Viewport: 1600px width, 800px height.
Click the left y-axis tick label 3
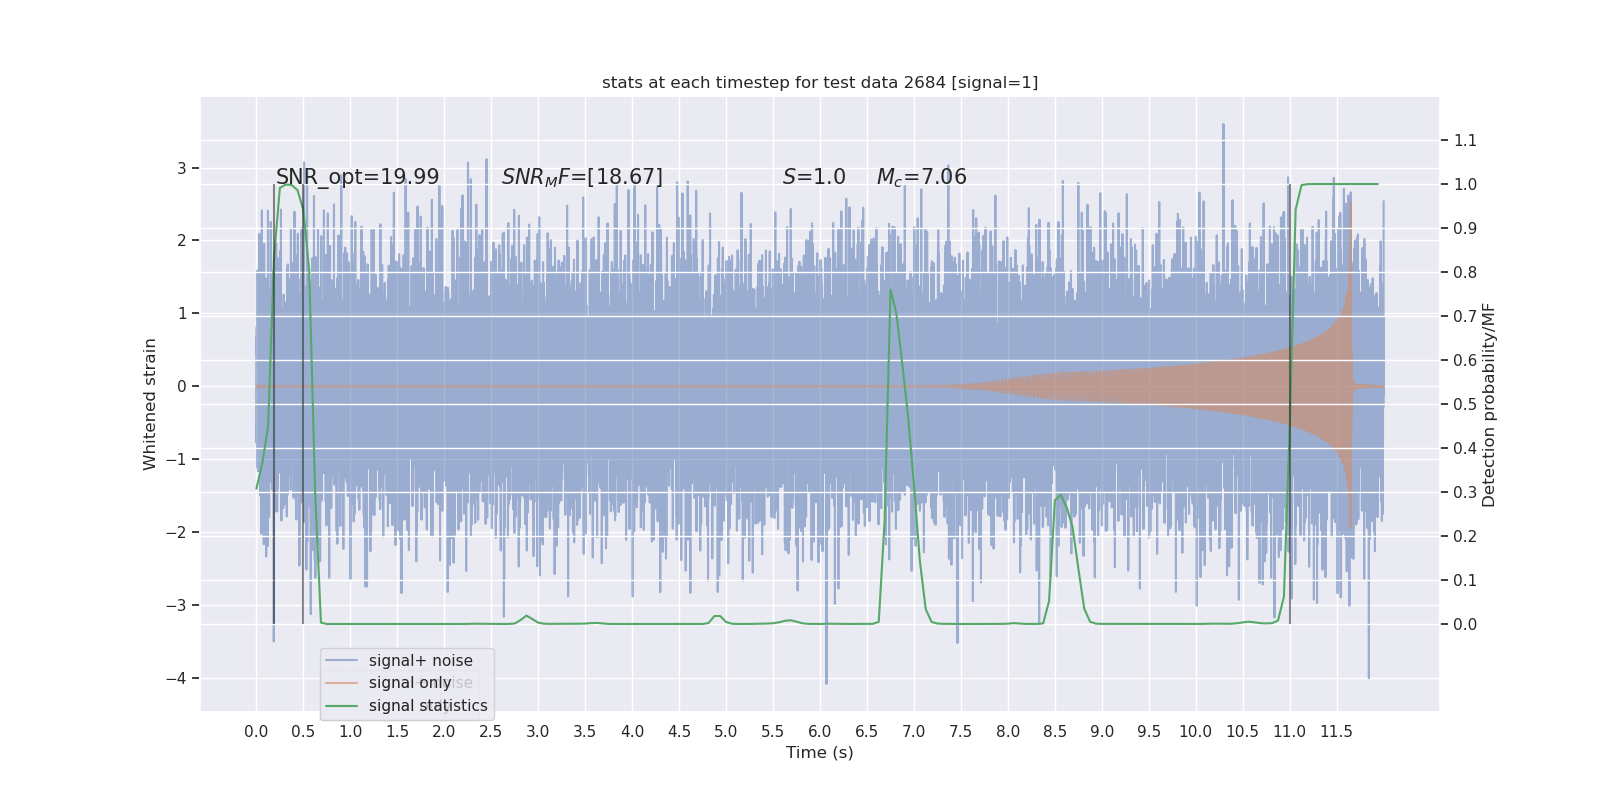point(182,168)
